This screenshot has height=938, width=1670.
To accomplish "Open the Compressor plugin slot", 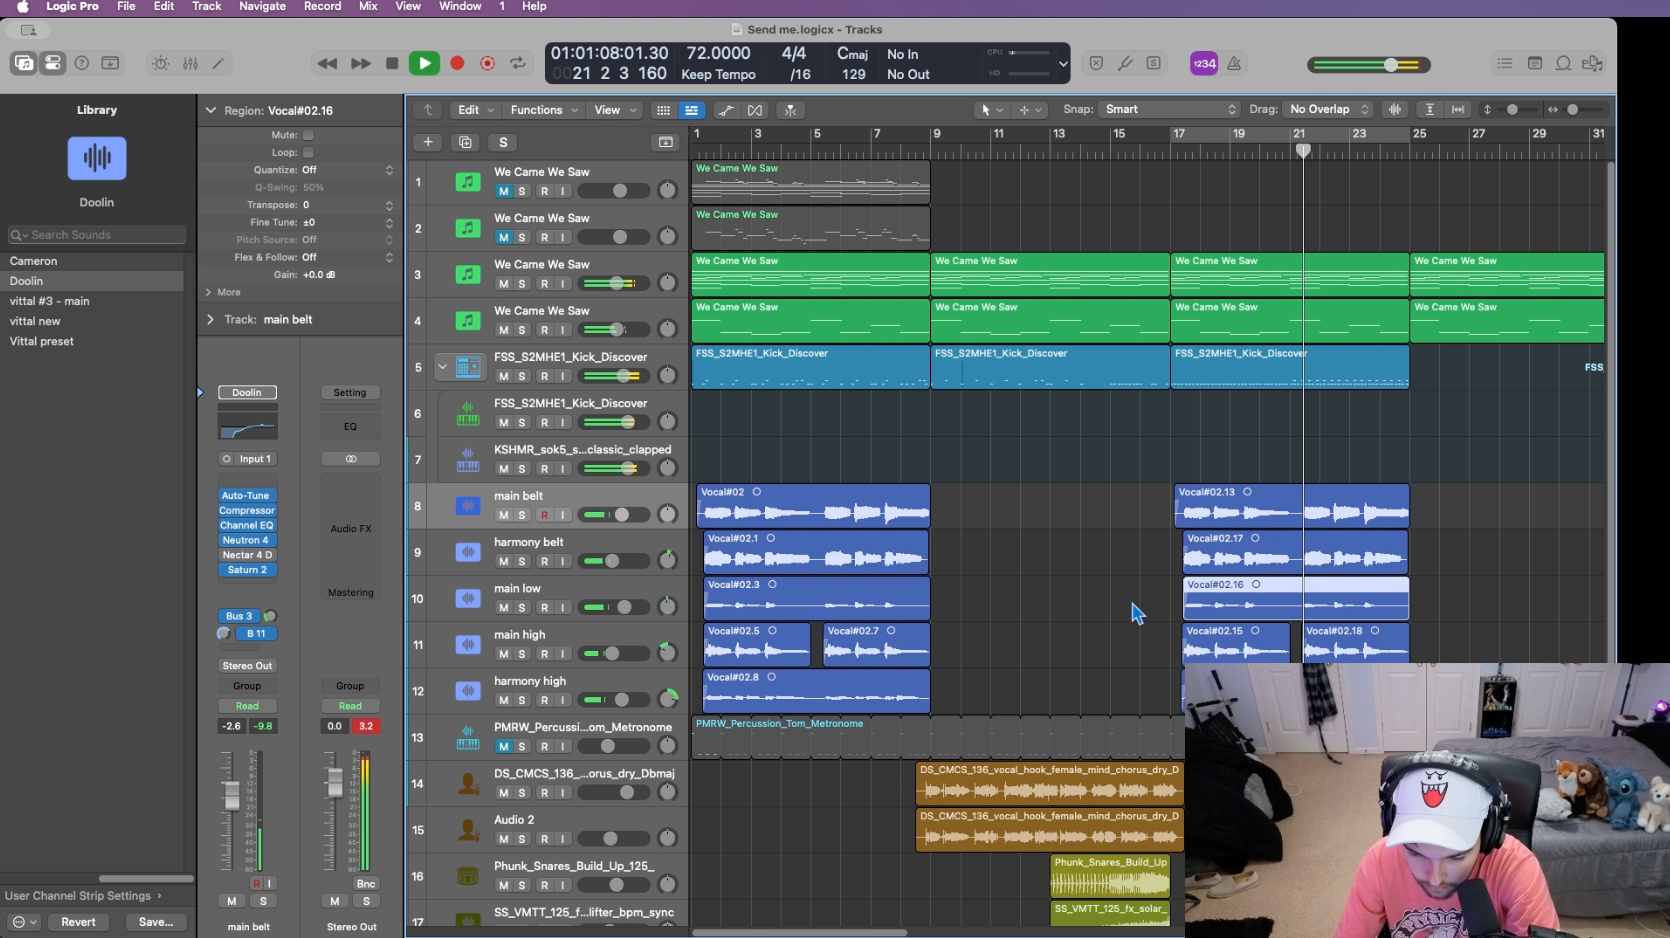I will [x=246, y=511].
